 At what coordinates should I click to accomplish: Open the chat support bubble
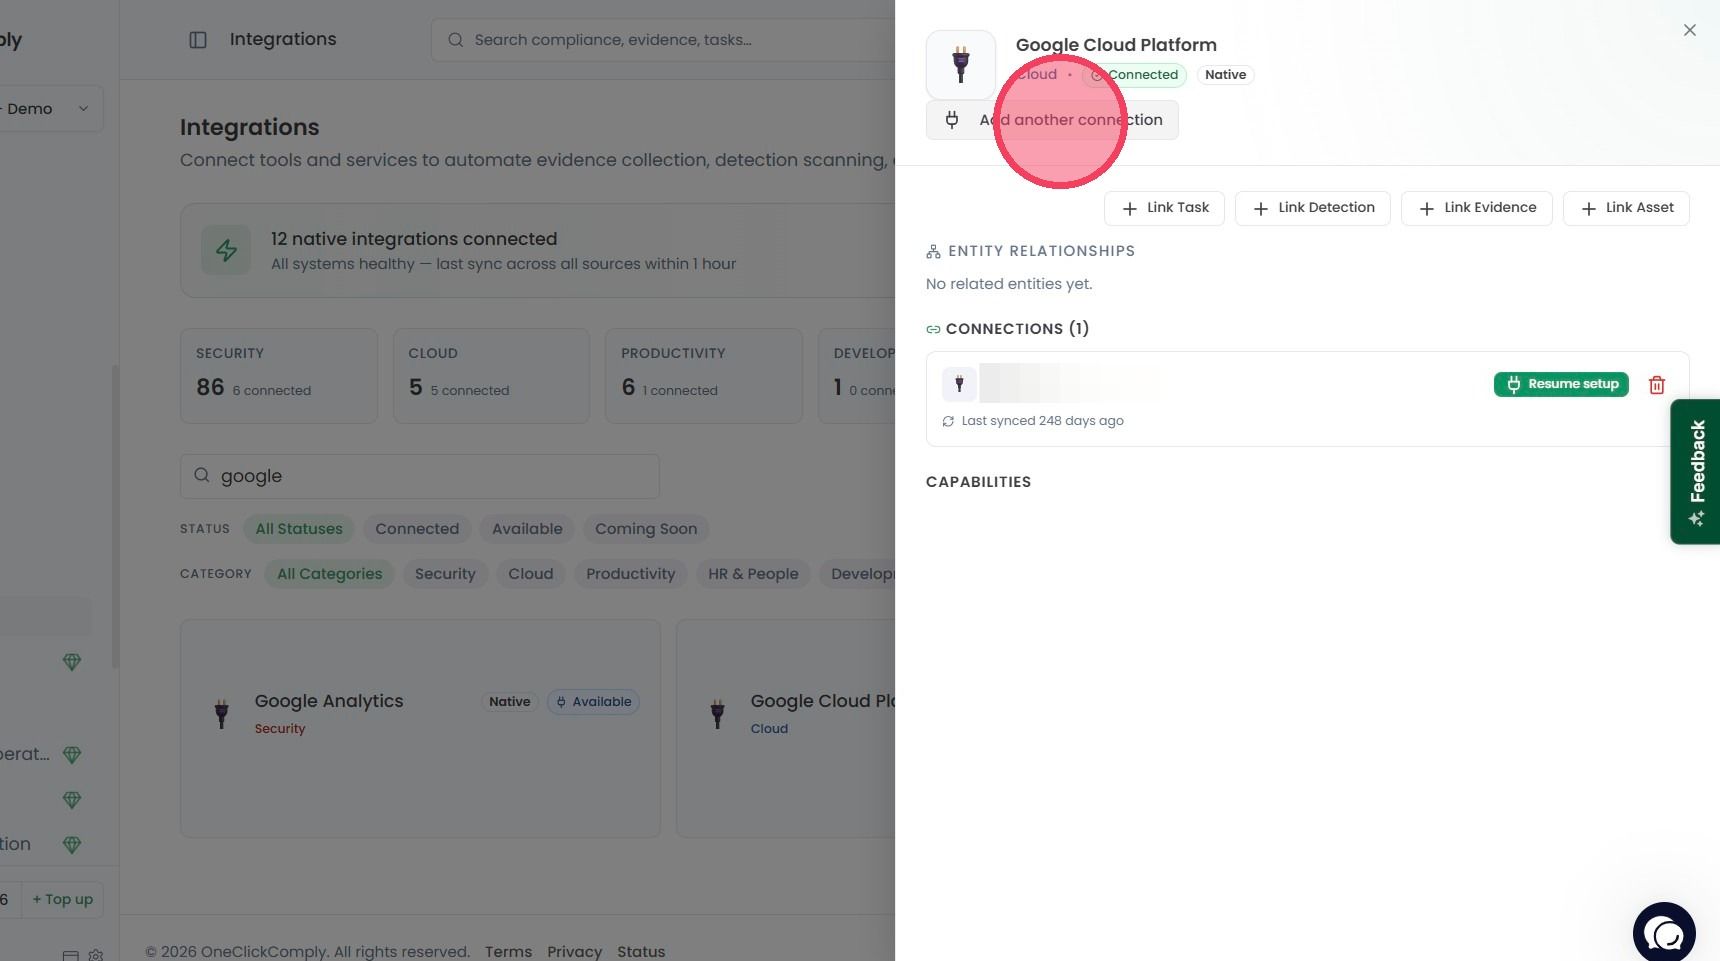coord(1664,932)
